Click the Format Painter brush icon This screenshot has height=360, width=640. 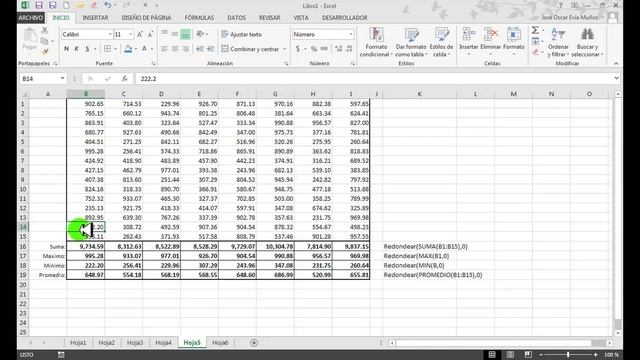pos(45,51)
